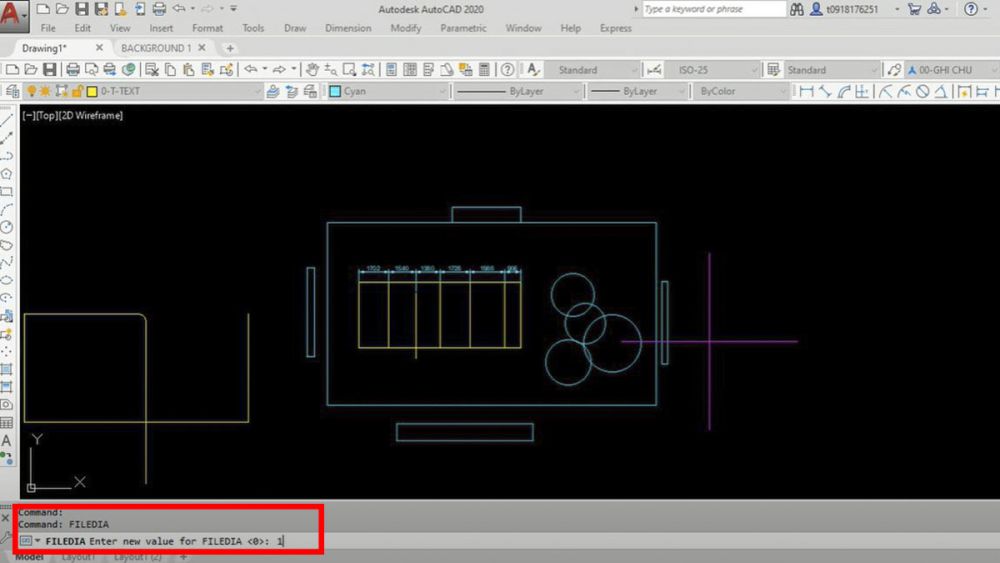The height and width of the screenshot is (563, 1000).
Task: Select the Multiline Text tool
Action: [6, 441]
